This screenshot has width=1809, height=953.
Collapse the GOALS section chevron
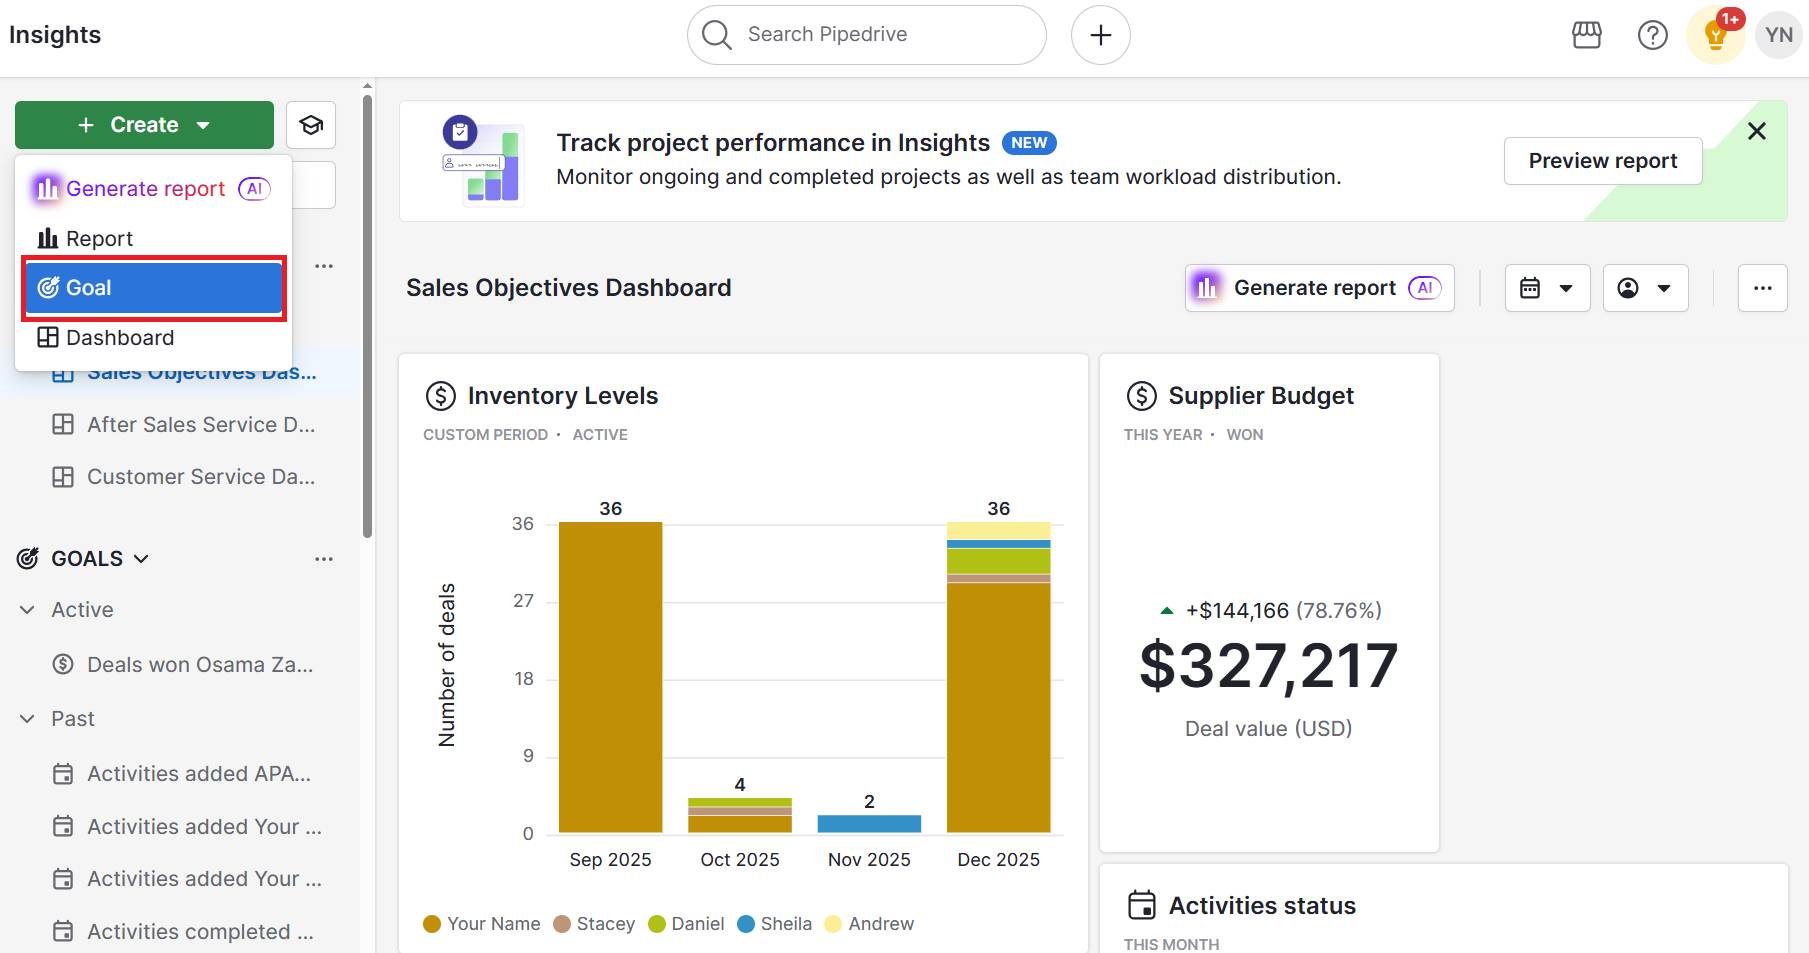click(x=141, y=559)
